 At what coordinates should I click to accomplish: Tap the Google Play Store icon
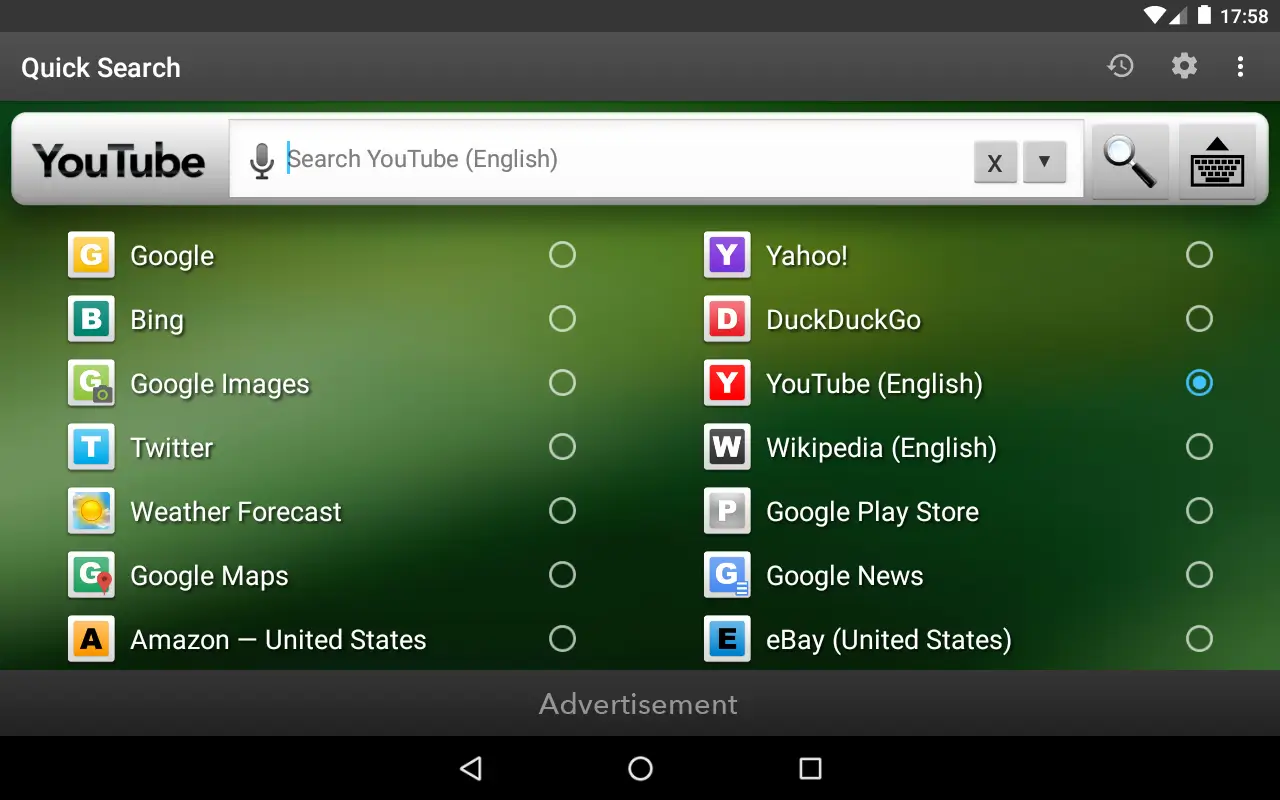[727, 511]
